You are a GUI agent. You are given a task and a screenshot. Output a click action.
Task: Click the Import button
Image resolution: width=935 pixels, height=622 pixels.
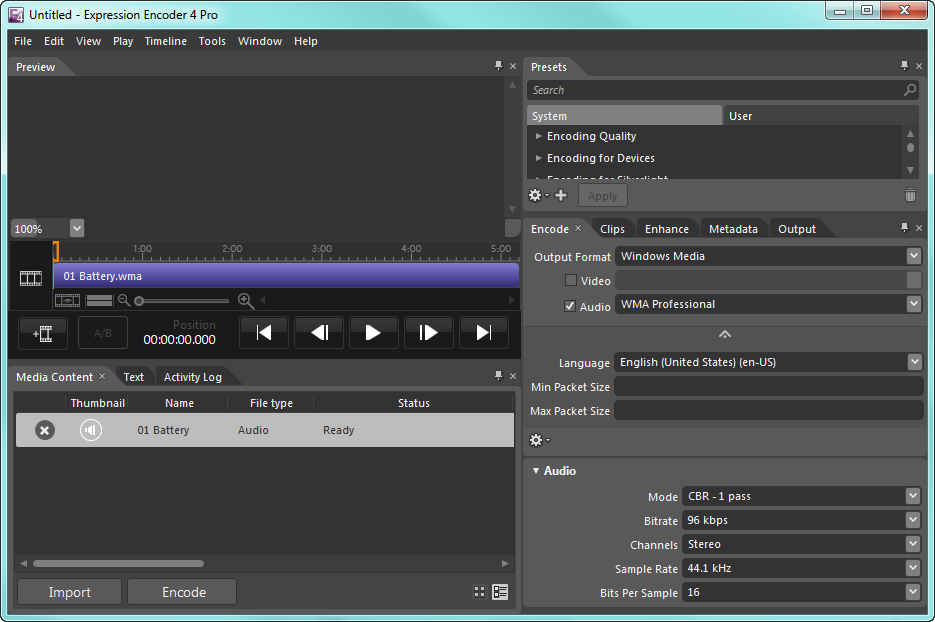69,592
